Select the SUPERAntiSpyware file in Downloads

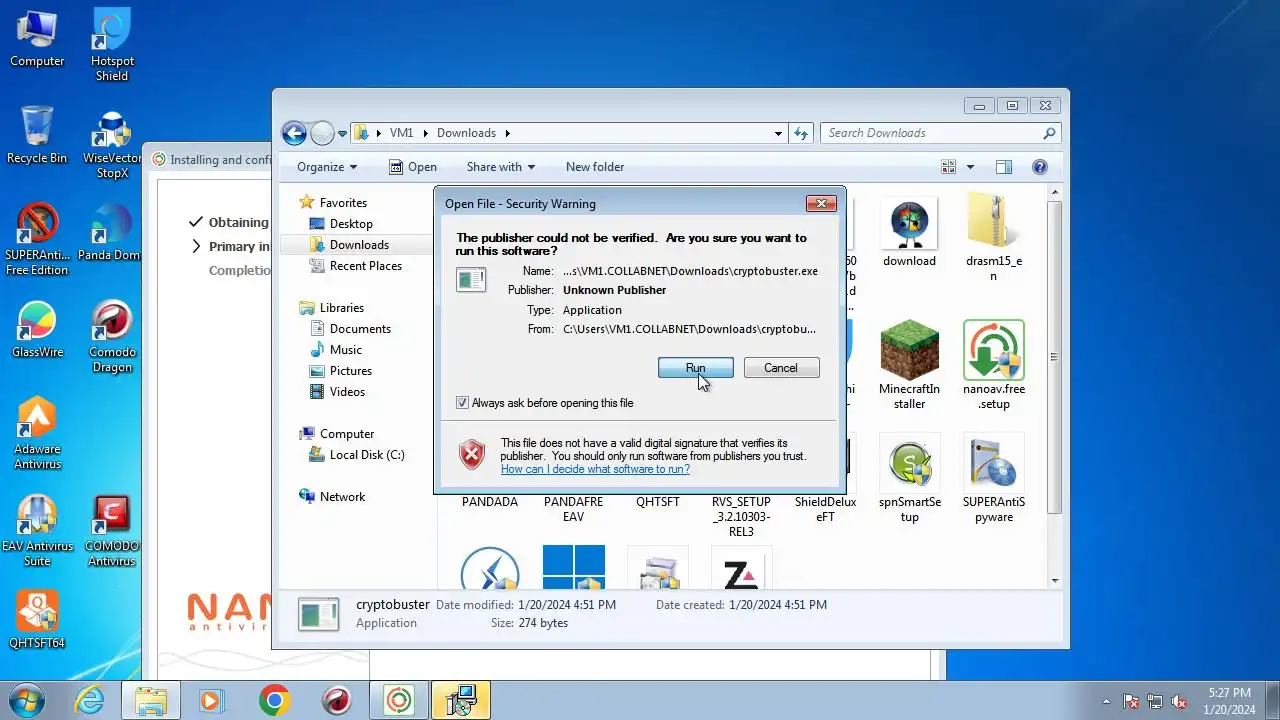[x=993, y=479]
